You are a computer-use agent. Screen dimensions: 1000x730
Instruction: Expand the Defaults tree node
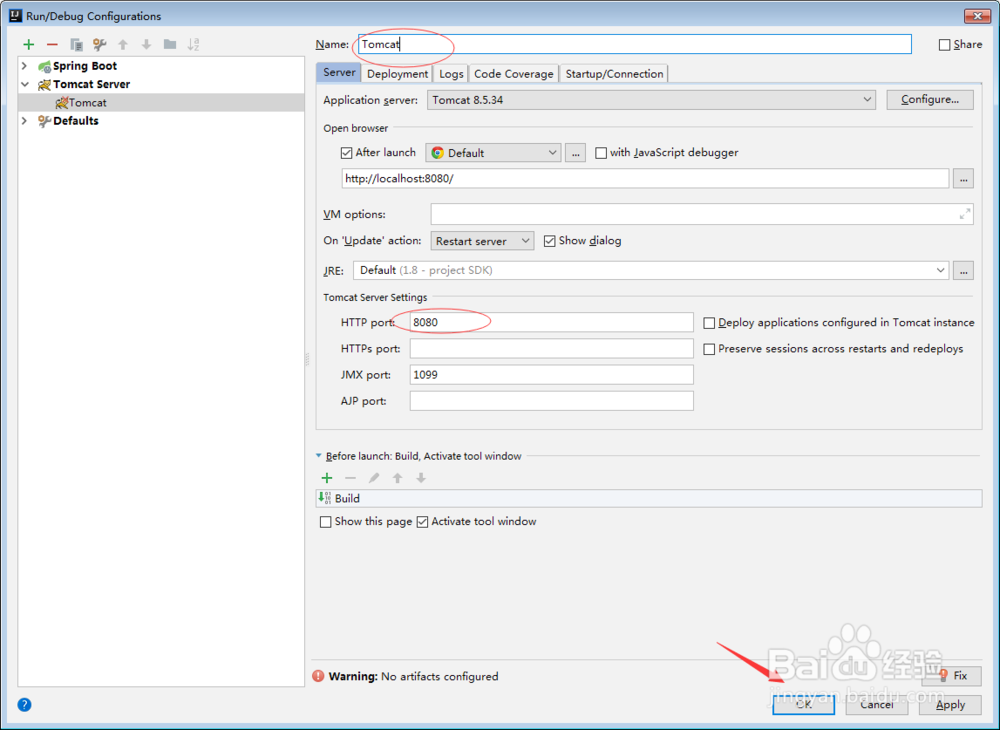point(25,120)
